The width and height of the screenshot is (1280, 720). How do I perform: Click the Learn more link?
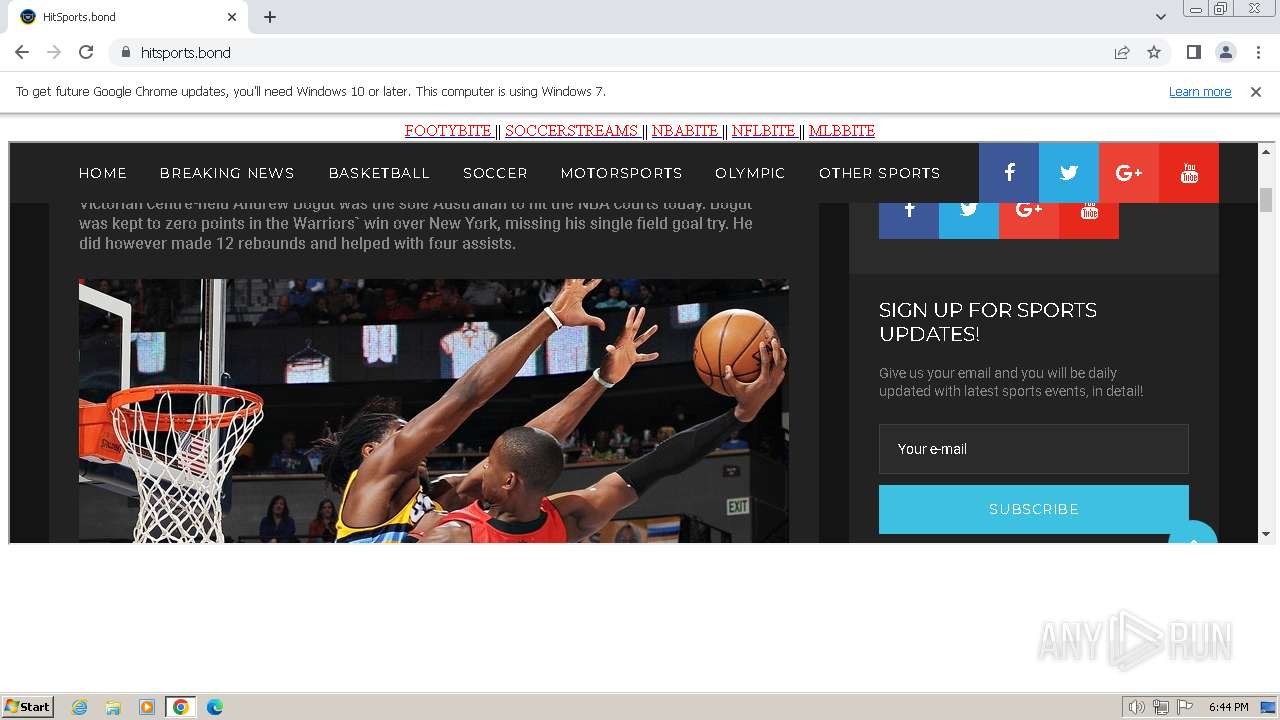tap(1200, 92)
